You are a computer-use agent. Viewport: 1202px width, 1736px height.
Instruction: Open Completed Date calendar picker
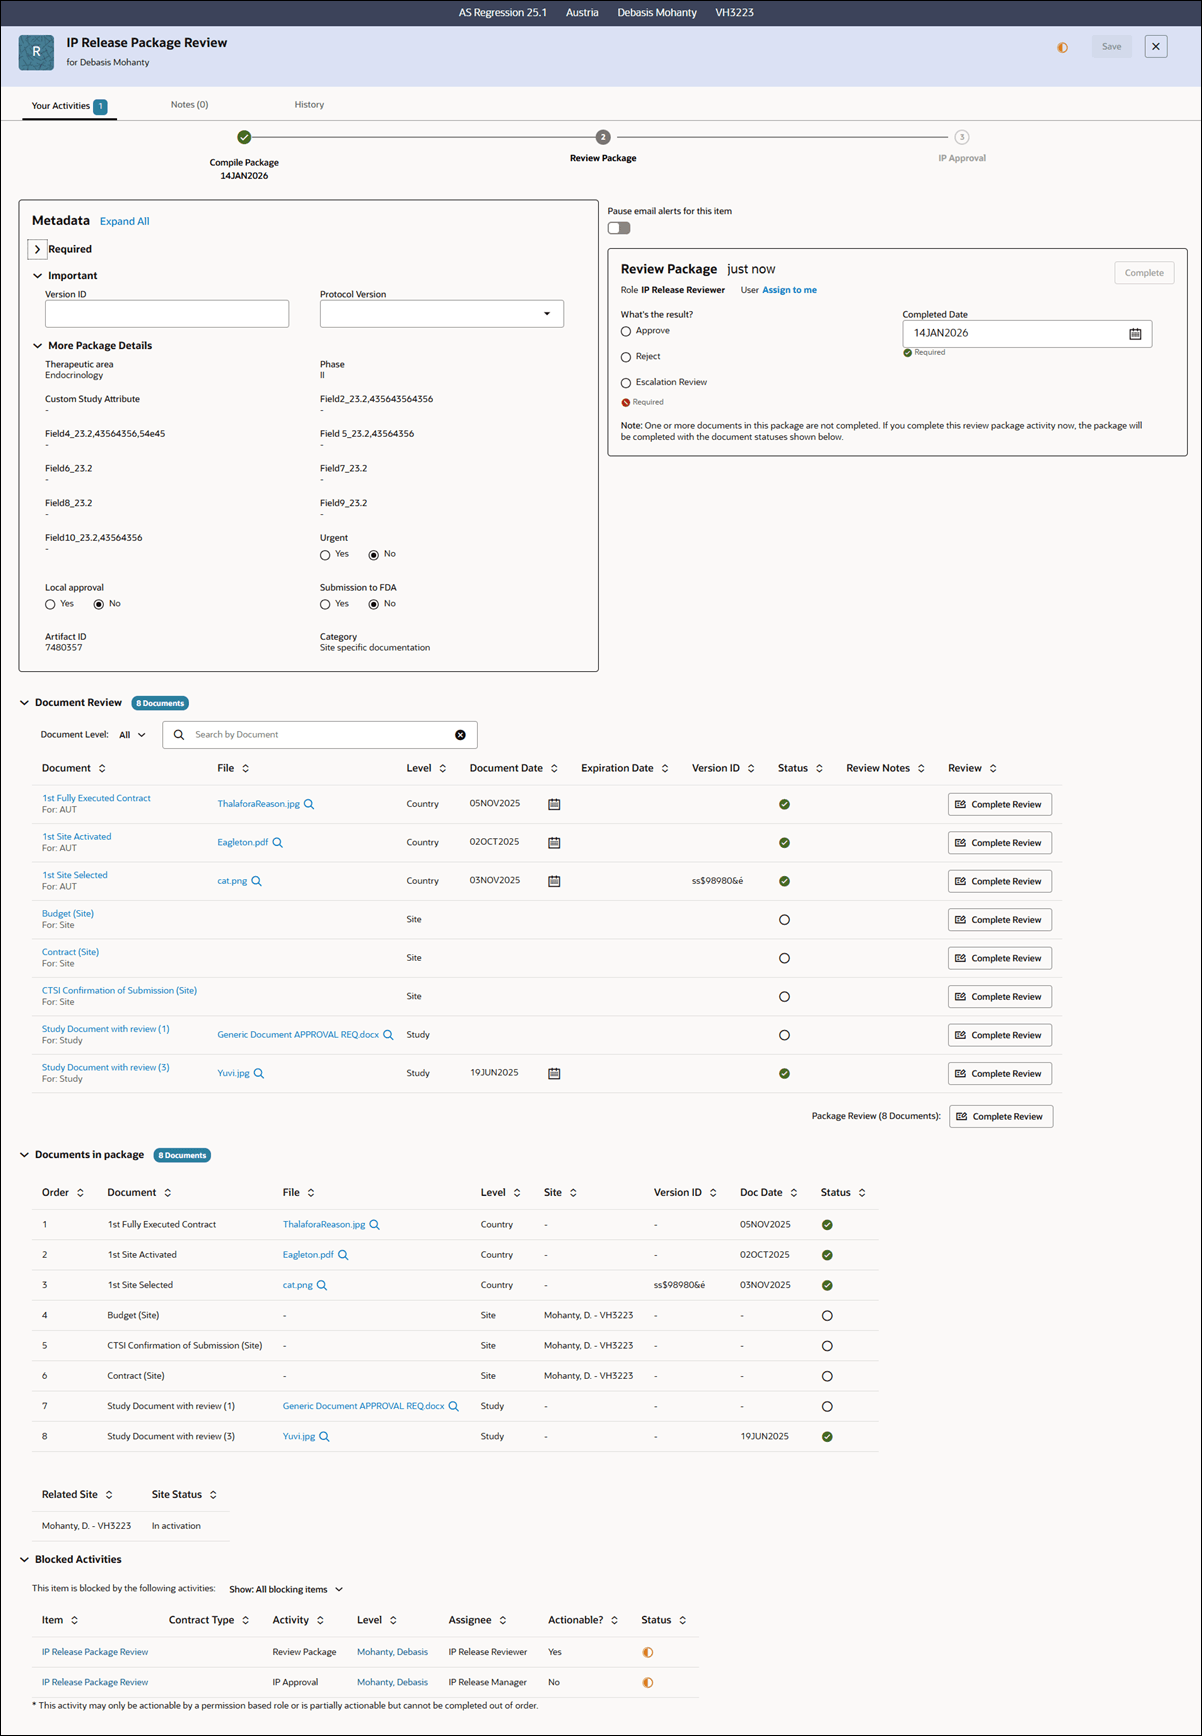click(1135, 334)
